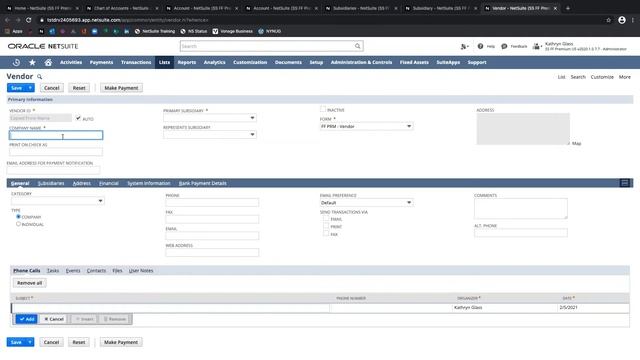This screenshot has width=640, height=360.
Task: Switch to the User Notes subtab
Action: point(141,271)
